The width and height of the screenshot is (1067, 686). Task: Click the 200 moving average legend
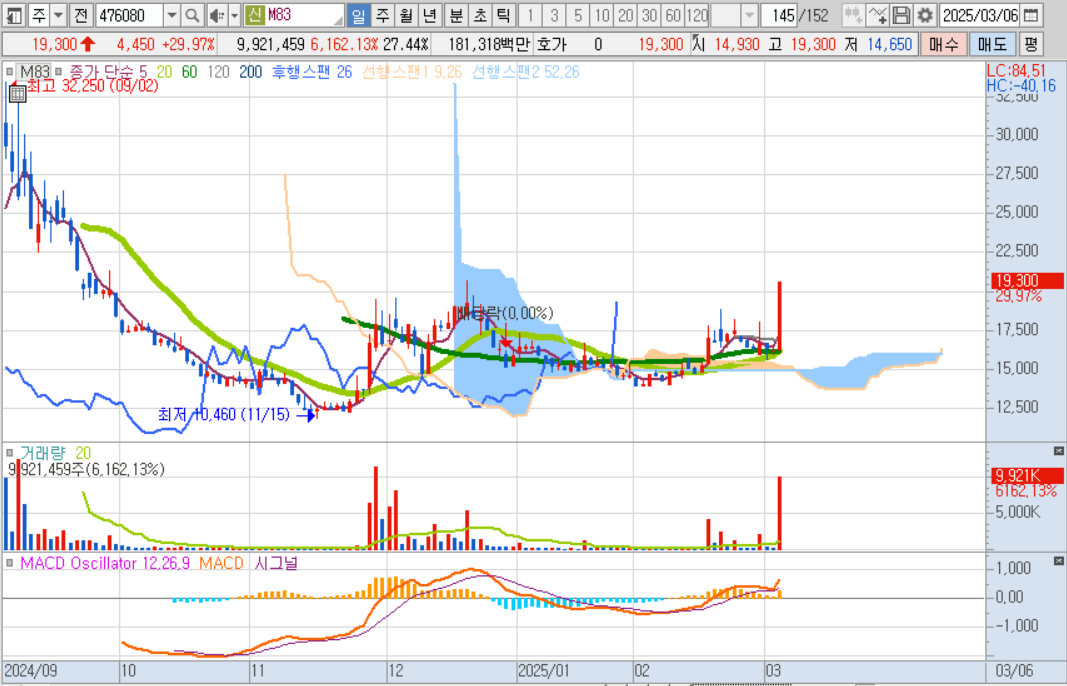[x=250, y=71]
